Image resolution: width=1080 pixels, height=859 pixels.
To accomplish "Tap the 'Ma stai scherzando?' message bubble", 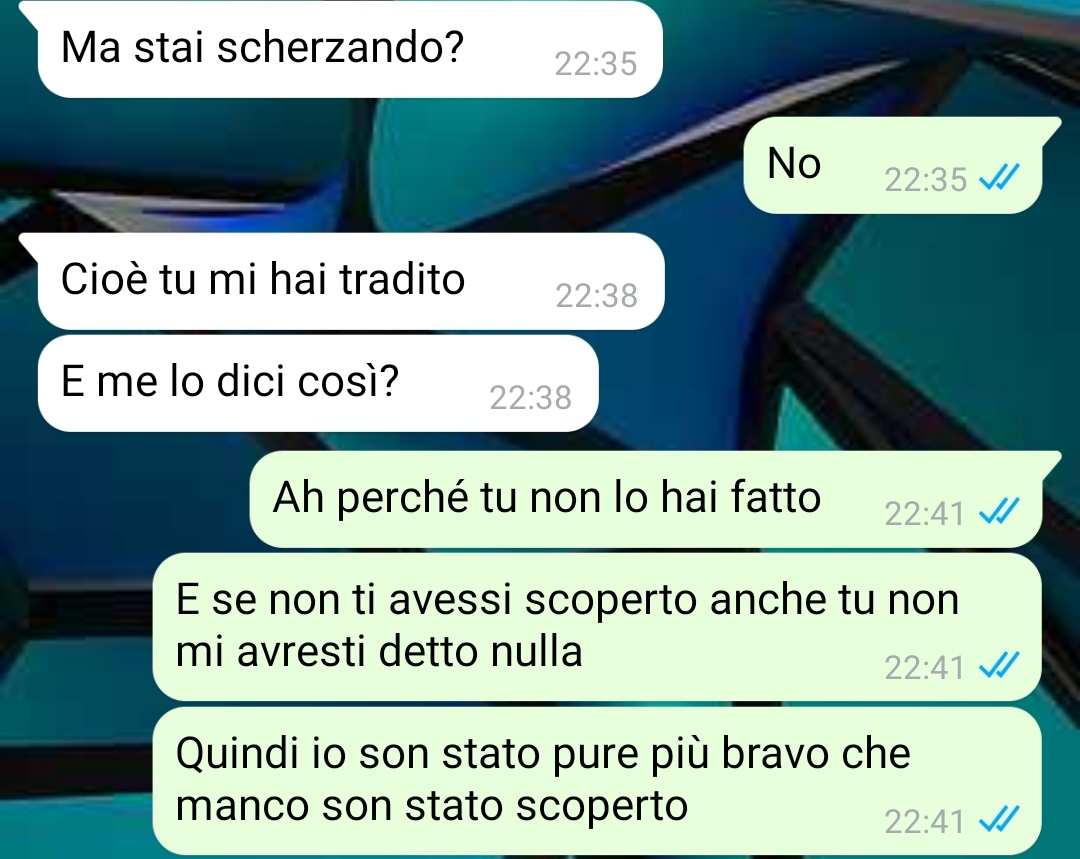I will click(x=350, y=48).
